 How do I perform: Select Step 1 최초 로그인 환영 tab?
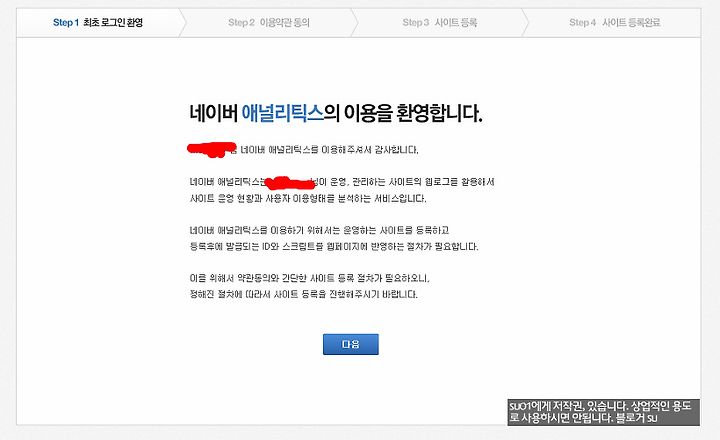coord(98,23)
